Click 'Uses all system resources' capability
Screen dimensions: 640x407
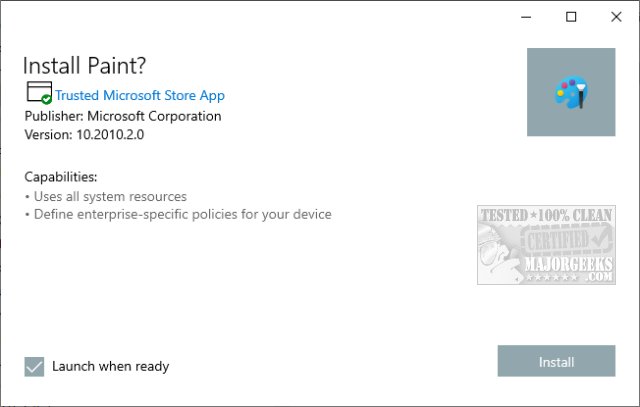[x=110, y=196]
